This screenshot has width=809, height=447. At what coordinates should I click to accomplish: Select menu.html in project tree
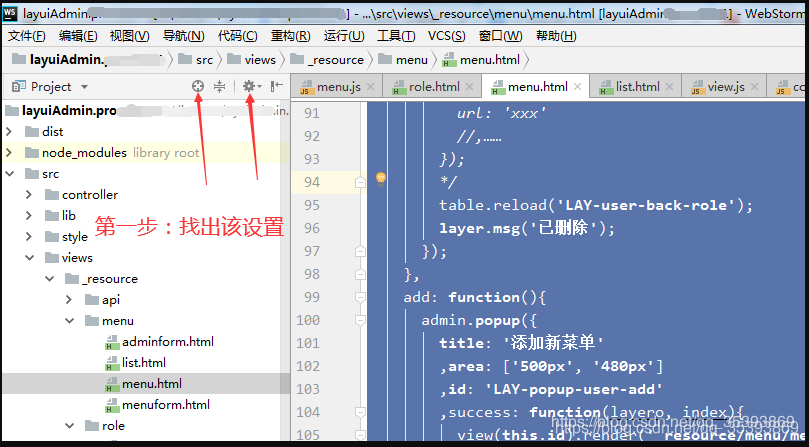coord(143,384)
